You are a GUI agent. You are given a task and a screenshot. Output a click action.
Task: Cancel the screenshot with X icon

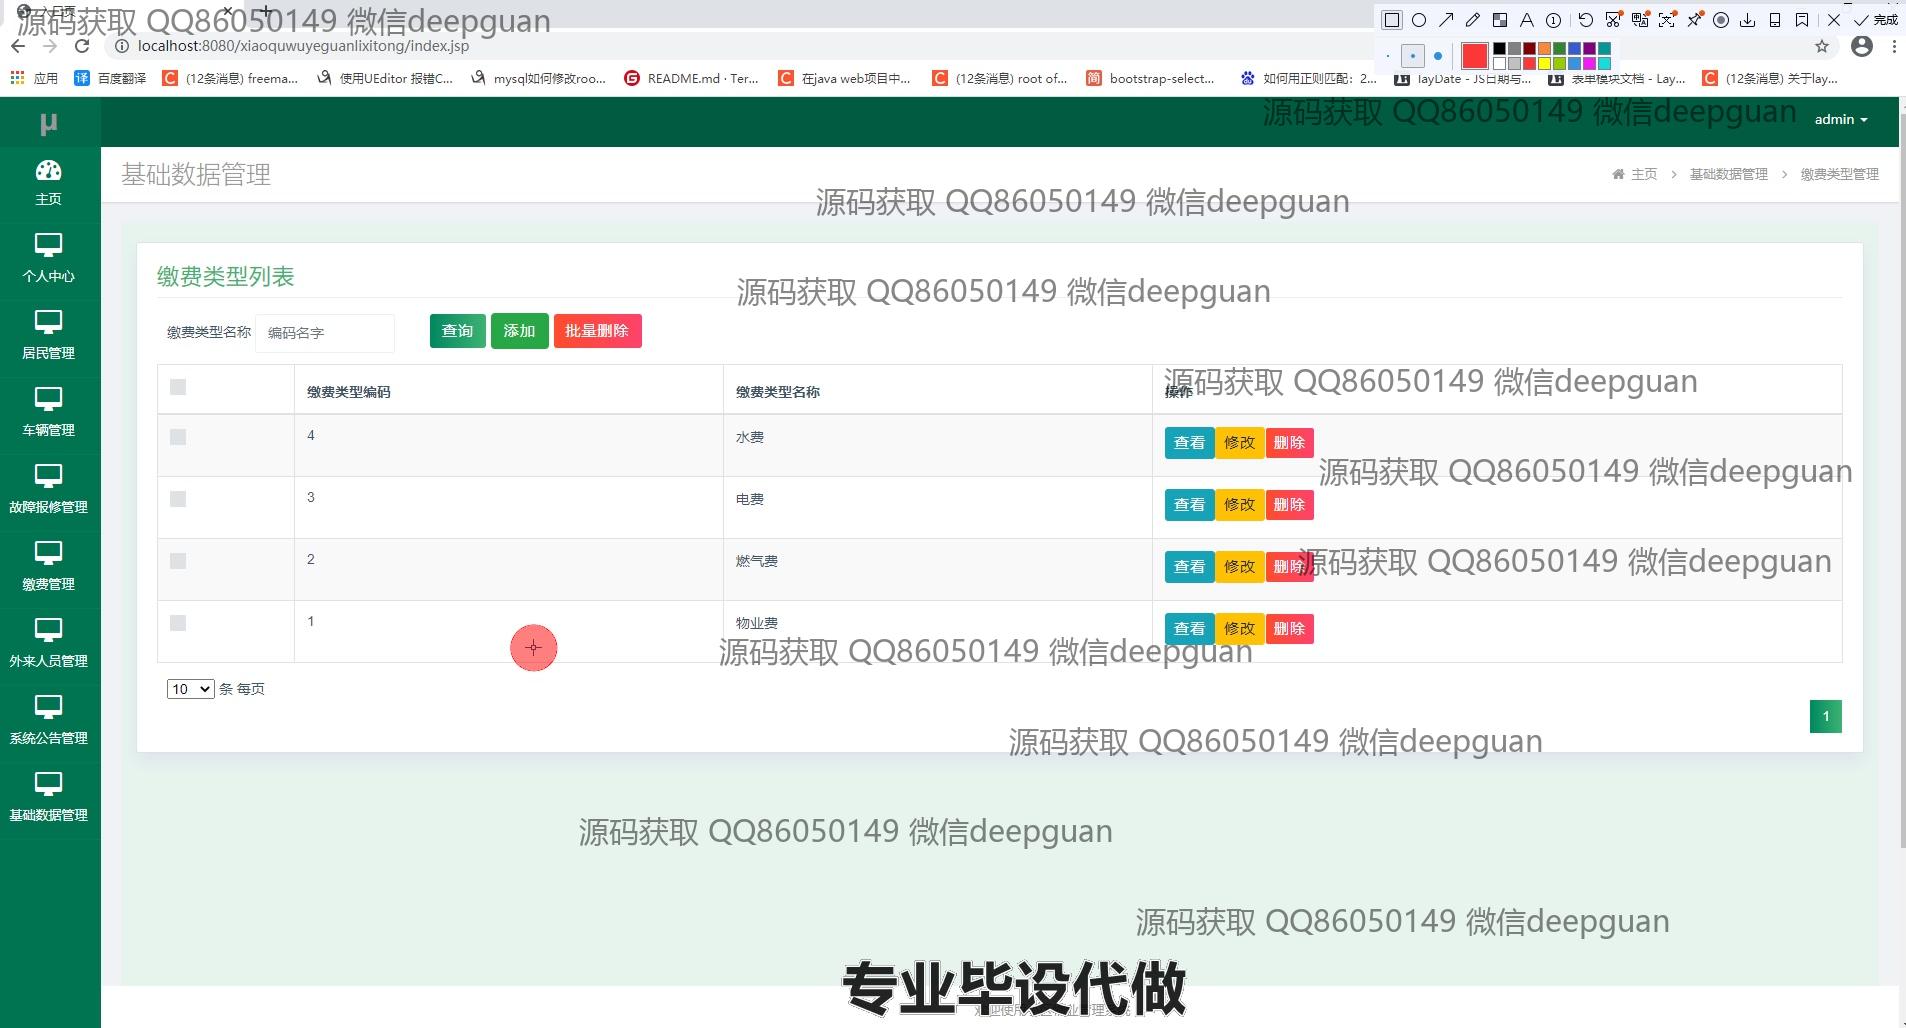point(1834,20)
